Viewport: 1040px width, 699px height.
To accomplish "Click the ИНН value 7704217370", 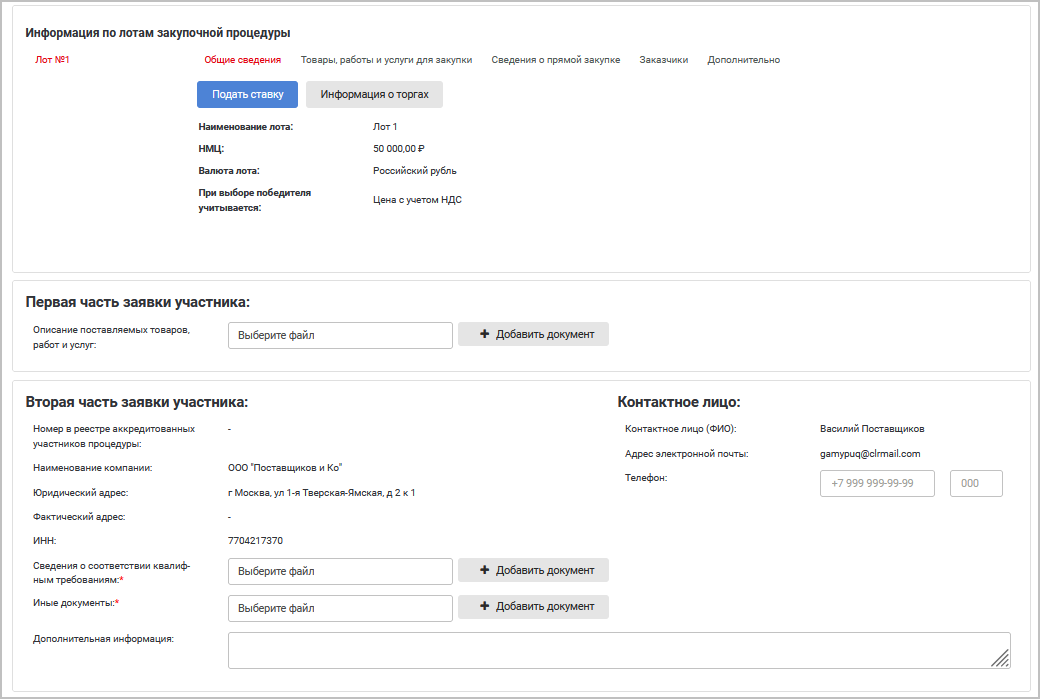I will [255, 541].
